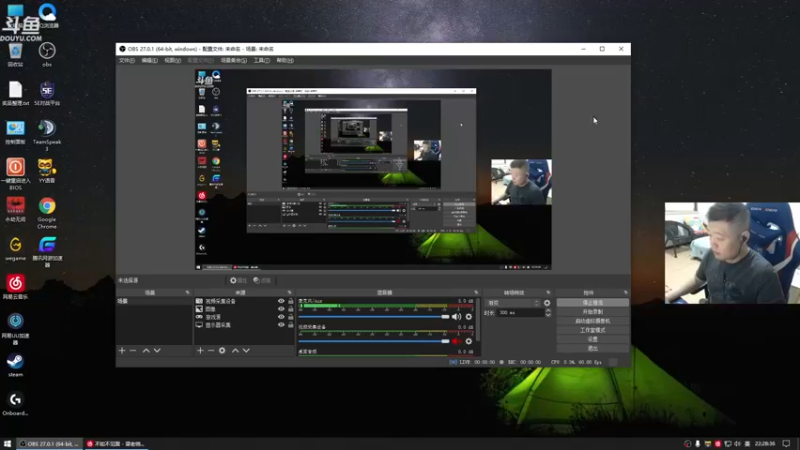
Task: Toggle lock for 游戏源 source
Action: 290,317
